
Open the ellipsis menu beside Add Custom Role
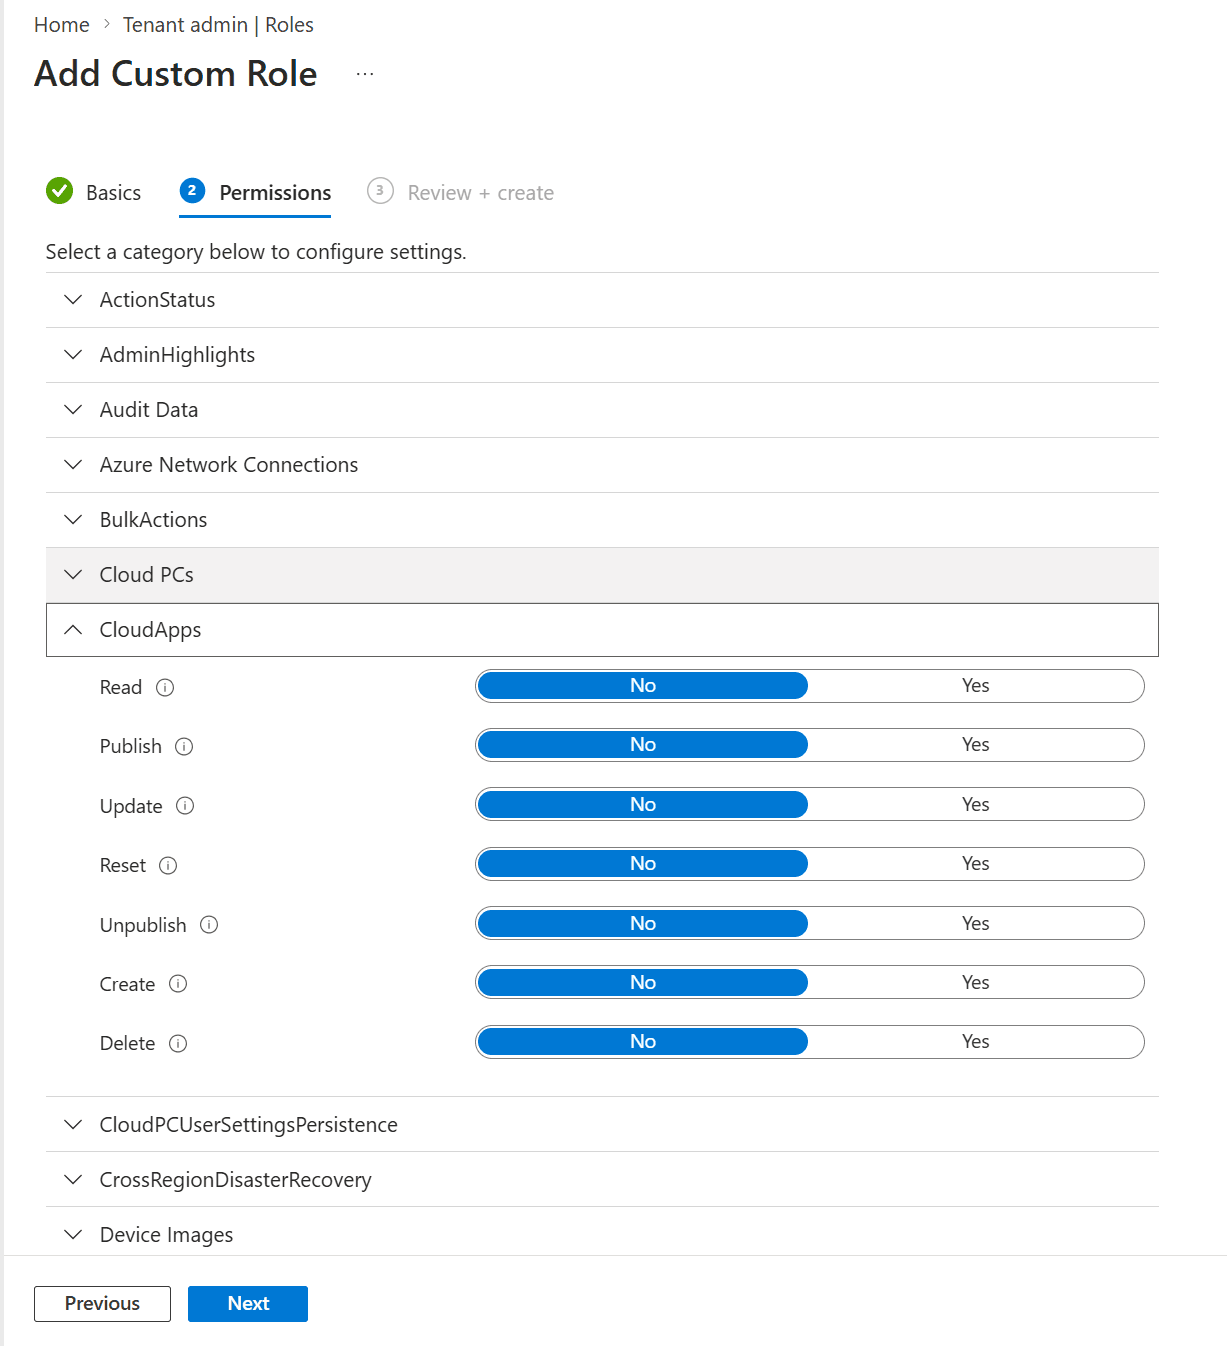tap(365, 74)
